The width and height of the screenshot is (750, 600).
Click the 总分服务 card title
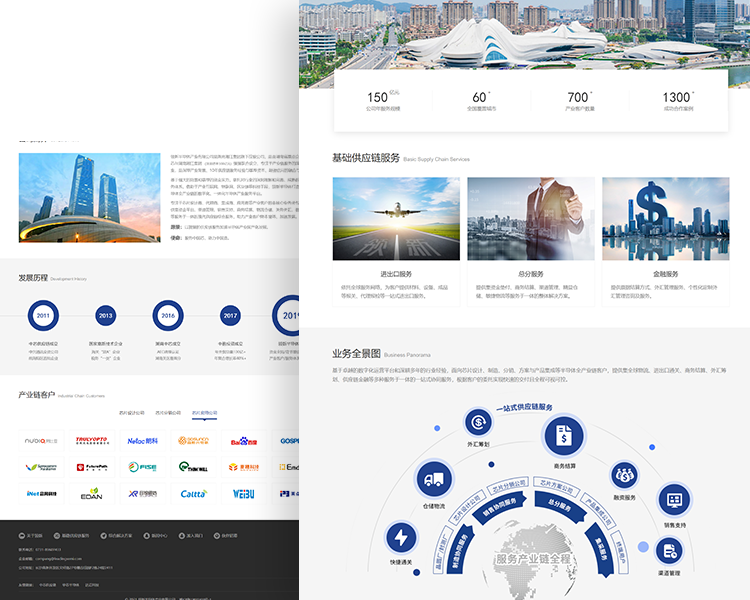pyautogui.click(x=531, y=274)
